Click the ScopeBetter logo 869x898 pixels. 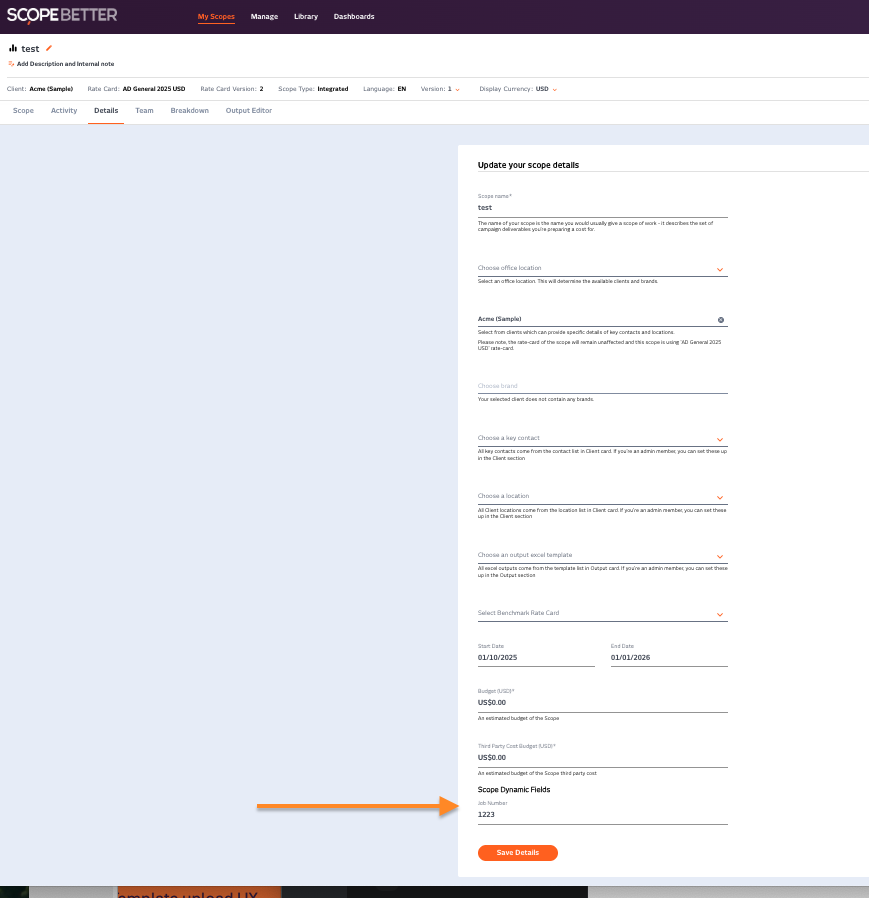62,16
